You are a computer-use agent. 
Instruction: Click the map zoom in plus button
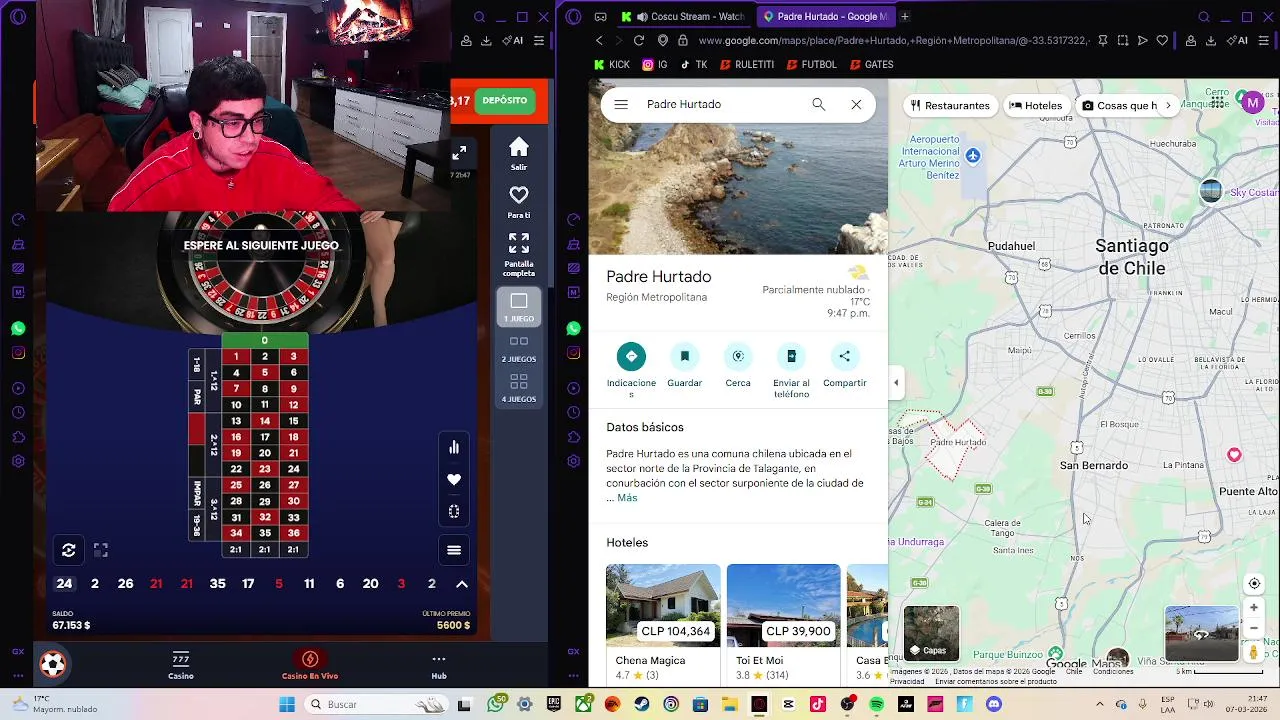(1254, 608)
